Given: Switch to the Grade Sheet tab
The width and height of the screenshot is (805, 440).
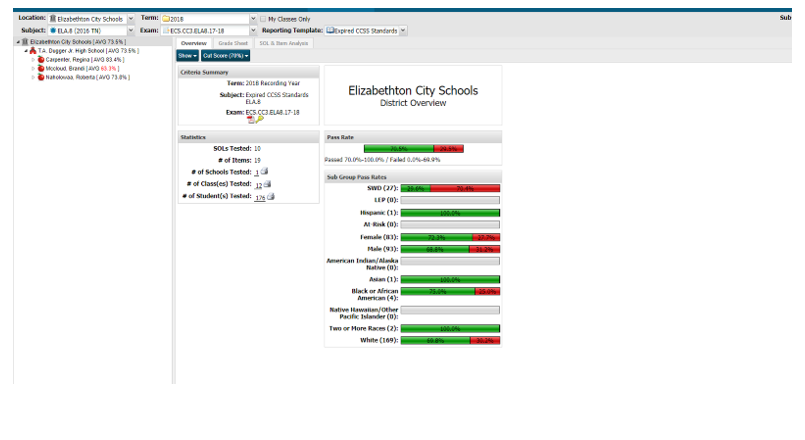Looking at the screenshot, I should click(233, 43).
